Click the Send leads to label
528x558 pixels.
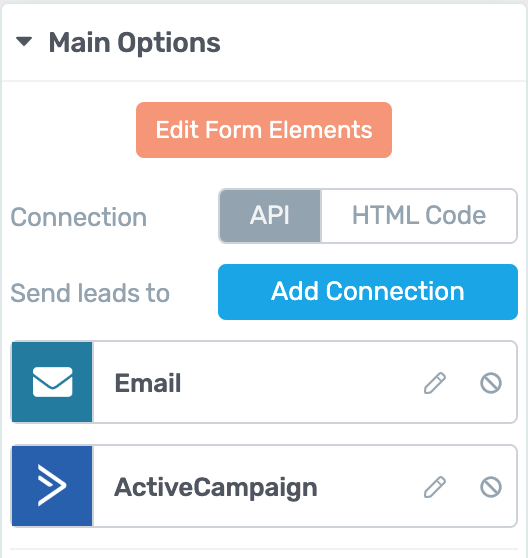coord(90,293)
